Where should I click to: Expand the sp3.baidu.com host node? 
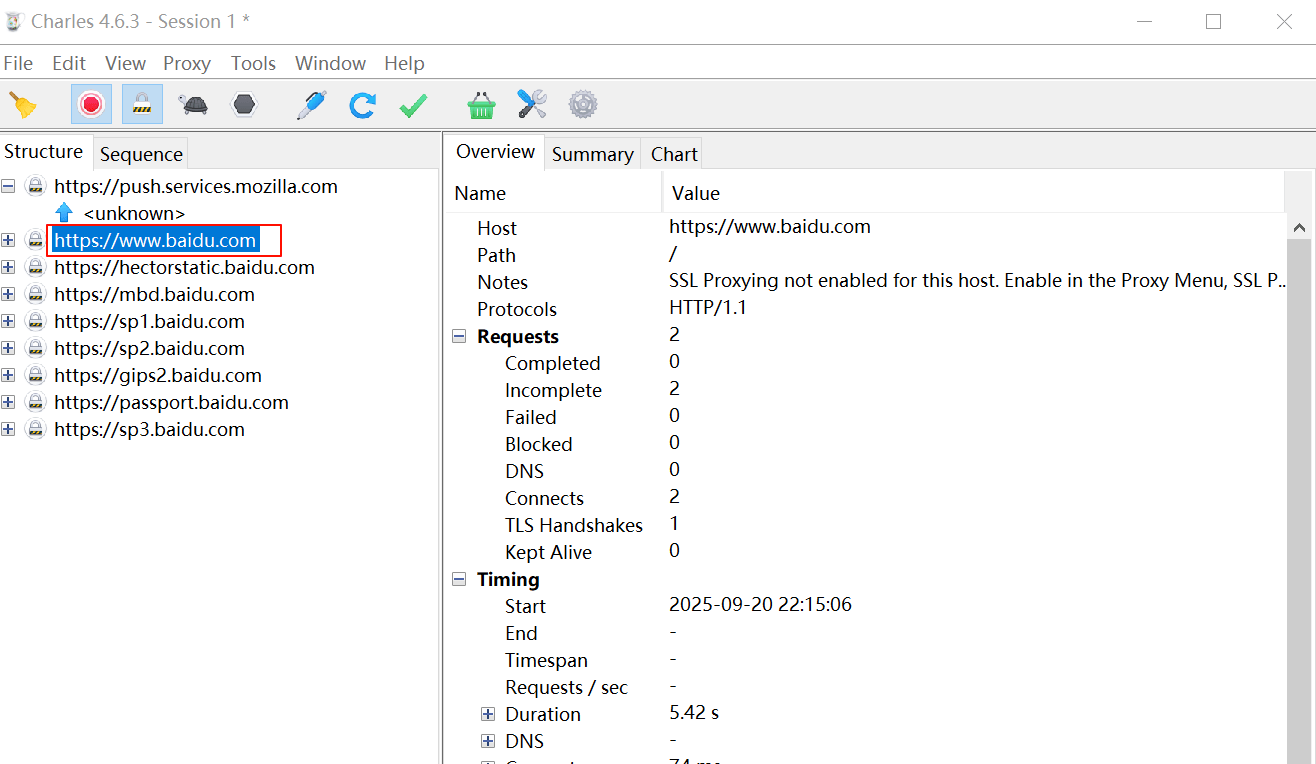9,429
